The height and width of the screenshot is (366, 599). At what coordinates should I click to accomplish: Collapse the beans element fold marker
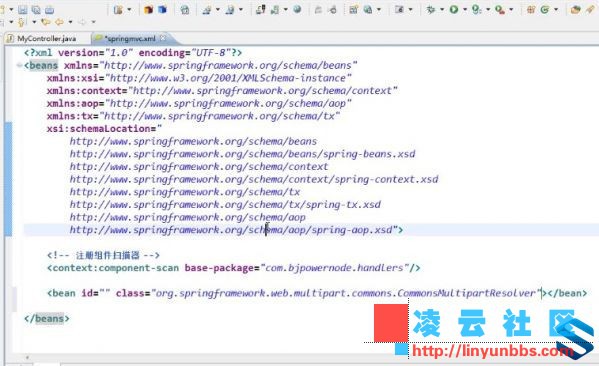tap(19, 65)
